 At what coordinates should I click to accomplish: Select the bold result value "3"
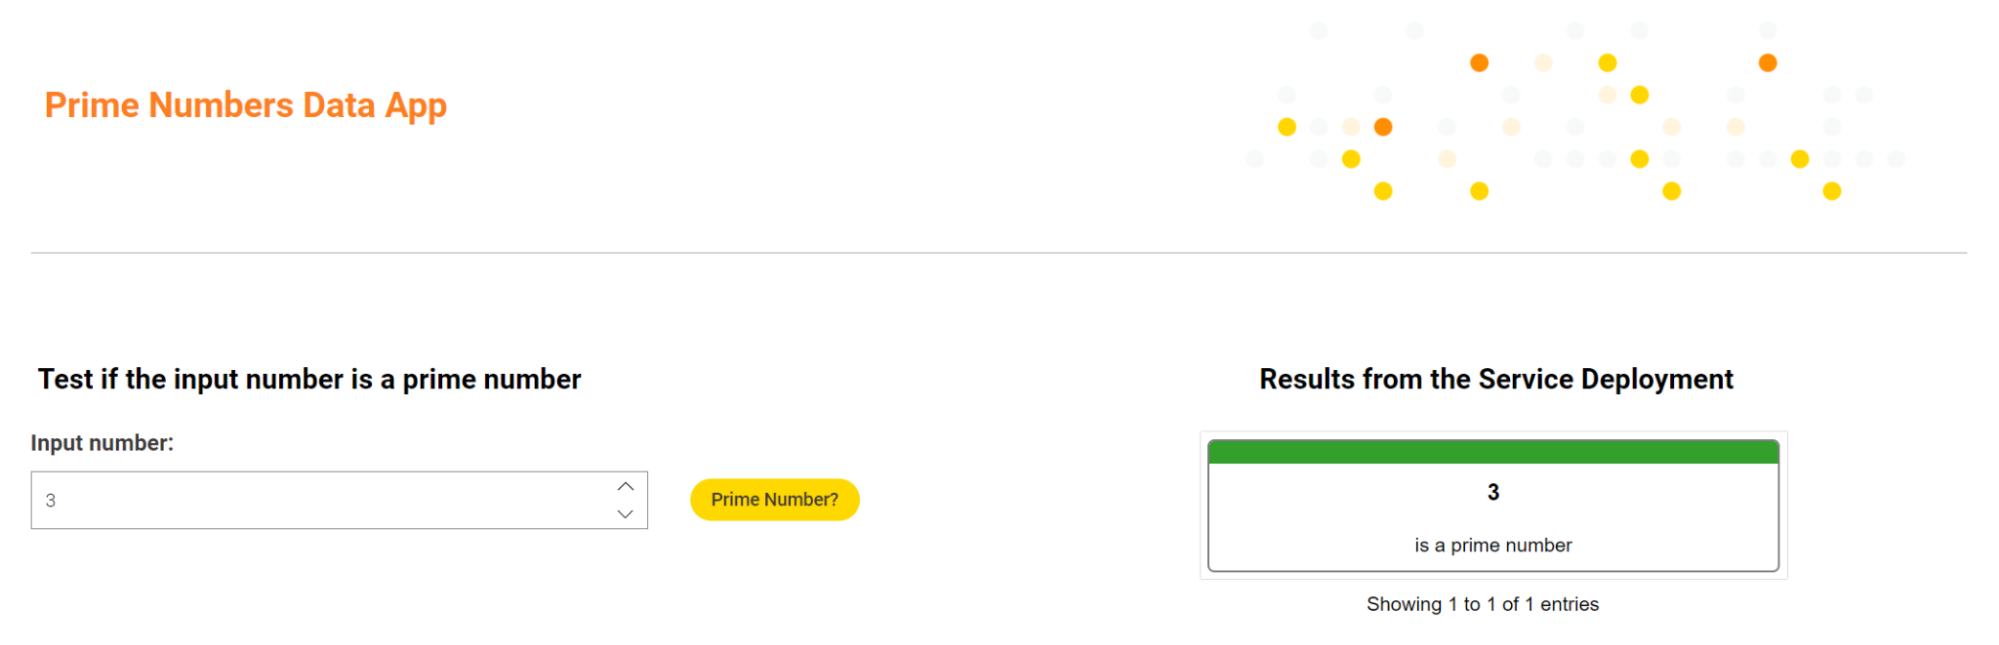click(x=1493, y=492)
